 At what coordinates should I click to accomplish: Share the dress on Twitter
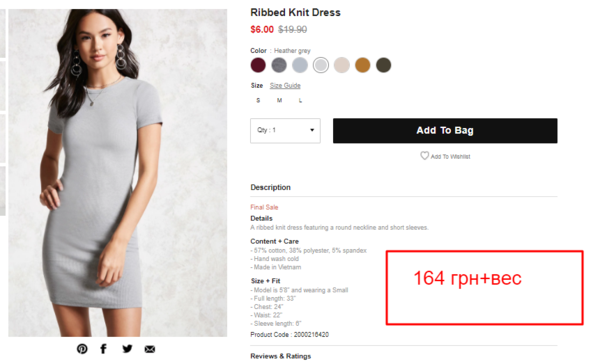click(127, 349)
